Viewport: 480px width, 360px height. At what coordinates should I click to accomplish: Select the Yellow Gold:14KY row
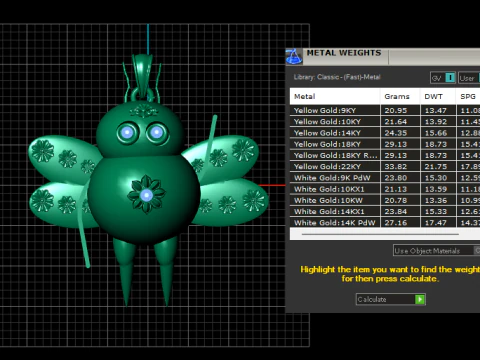[x=385, y=133]
